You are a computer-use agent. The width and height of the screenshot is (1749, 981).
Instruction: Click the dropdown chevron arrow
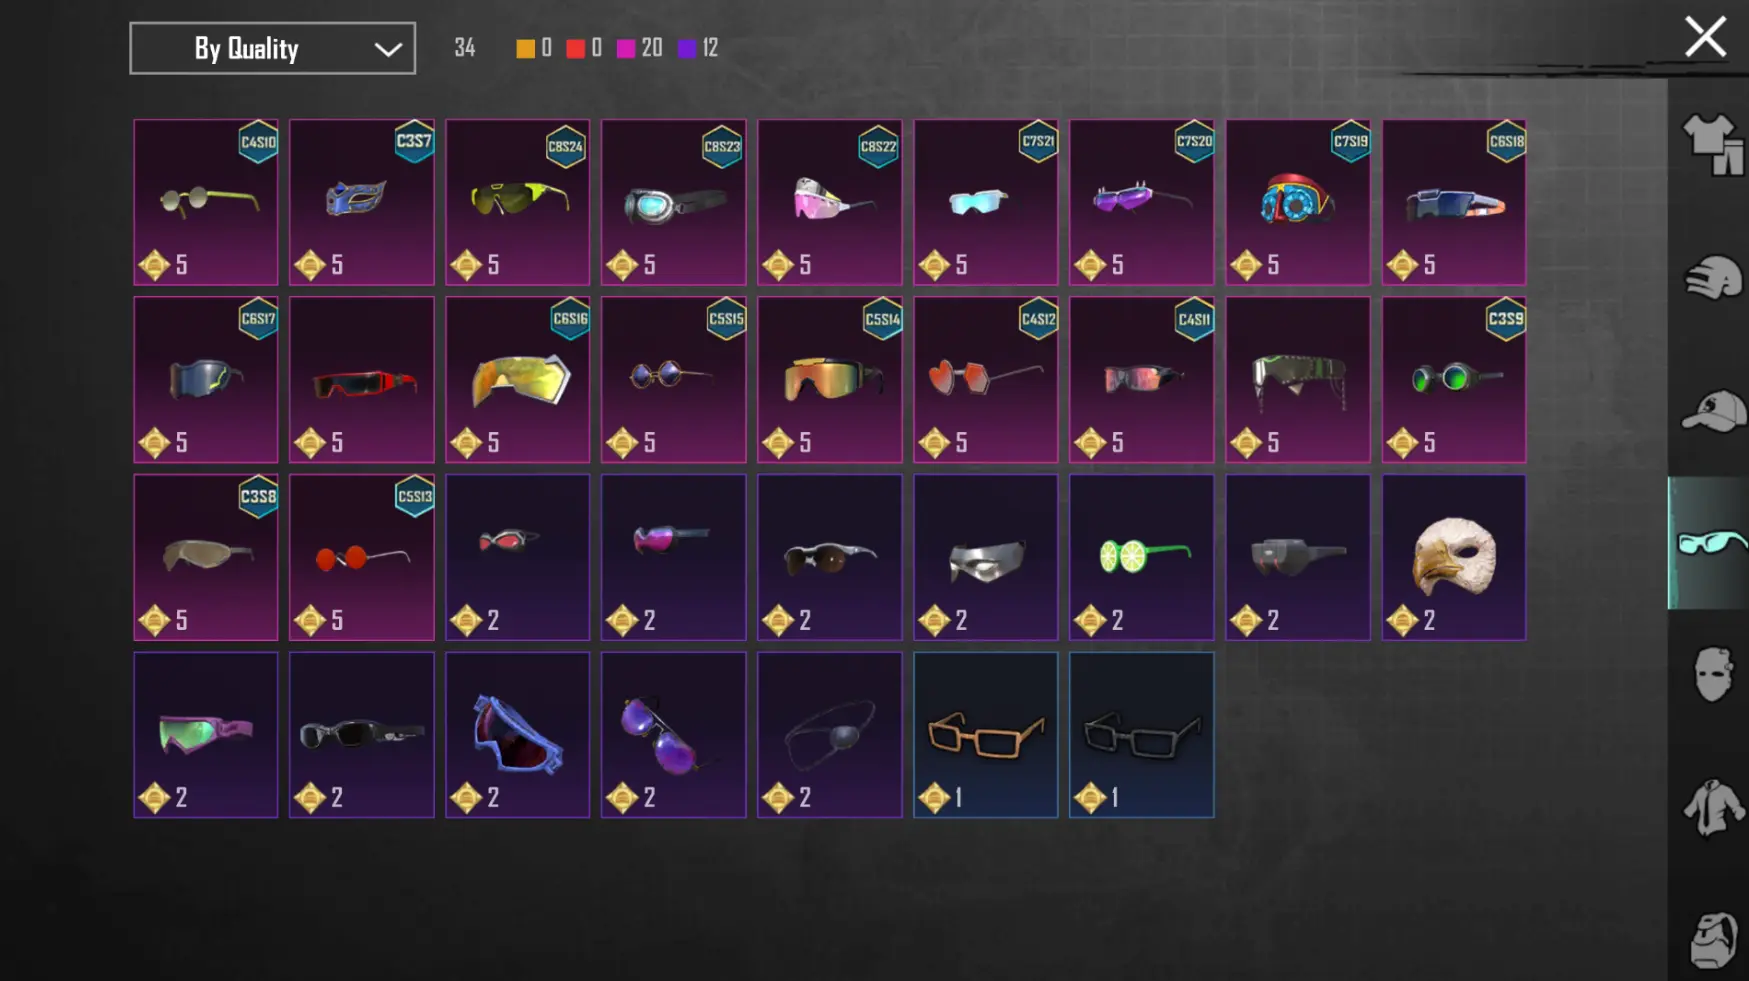388,49
